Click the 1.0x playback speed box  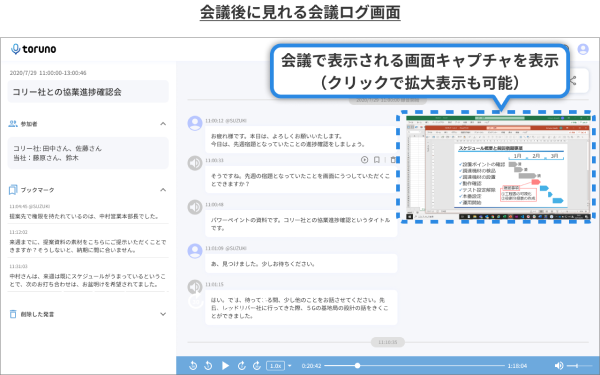tap(276, 366)
